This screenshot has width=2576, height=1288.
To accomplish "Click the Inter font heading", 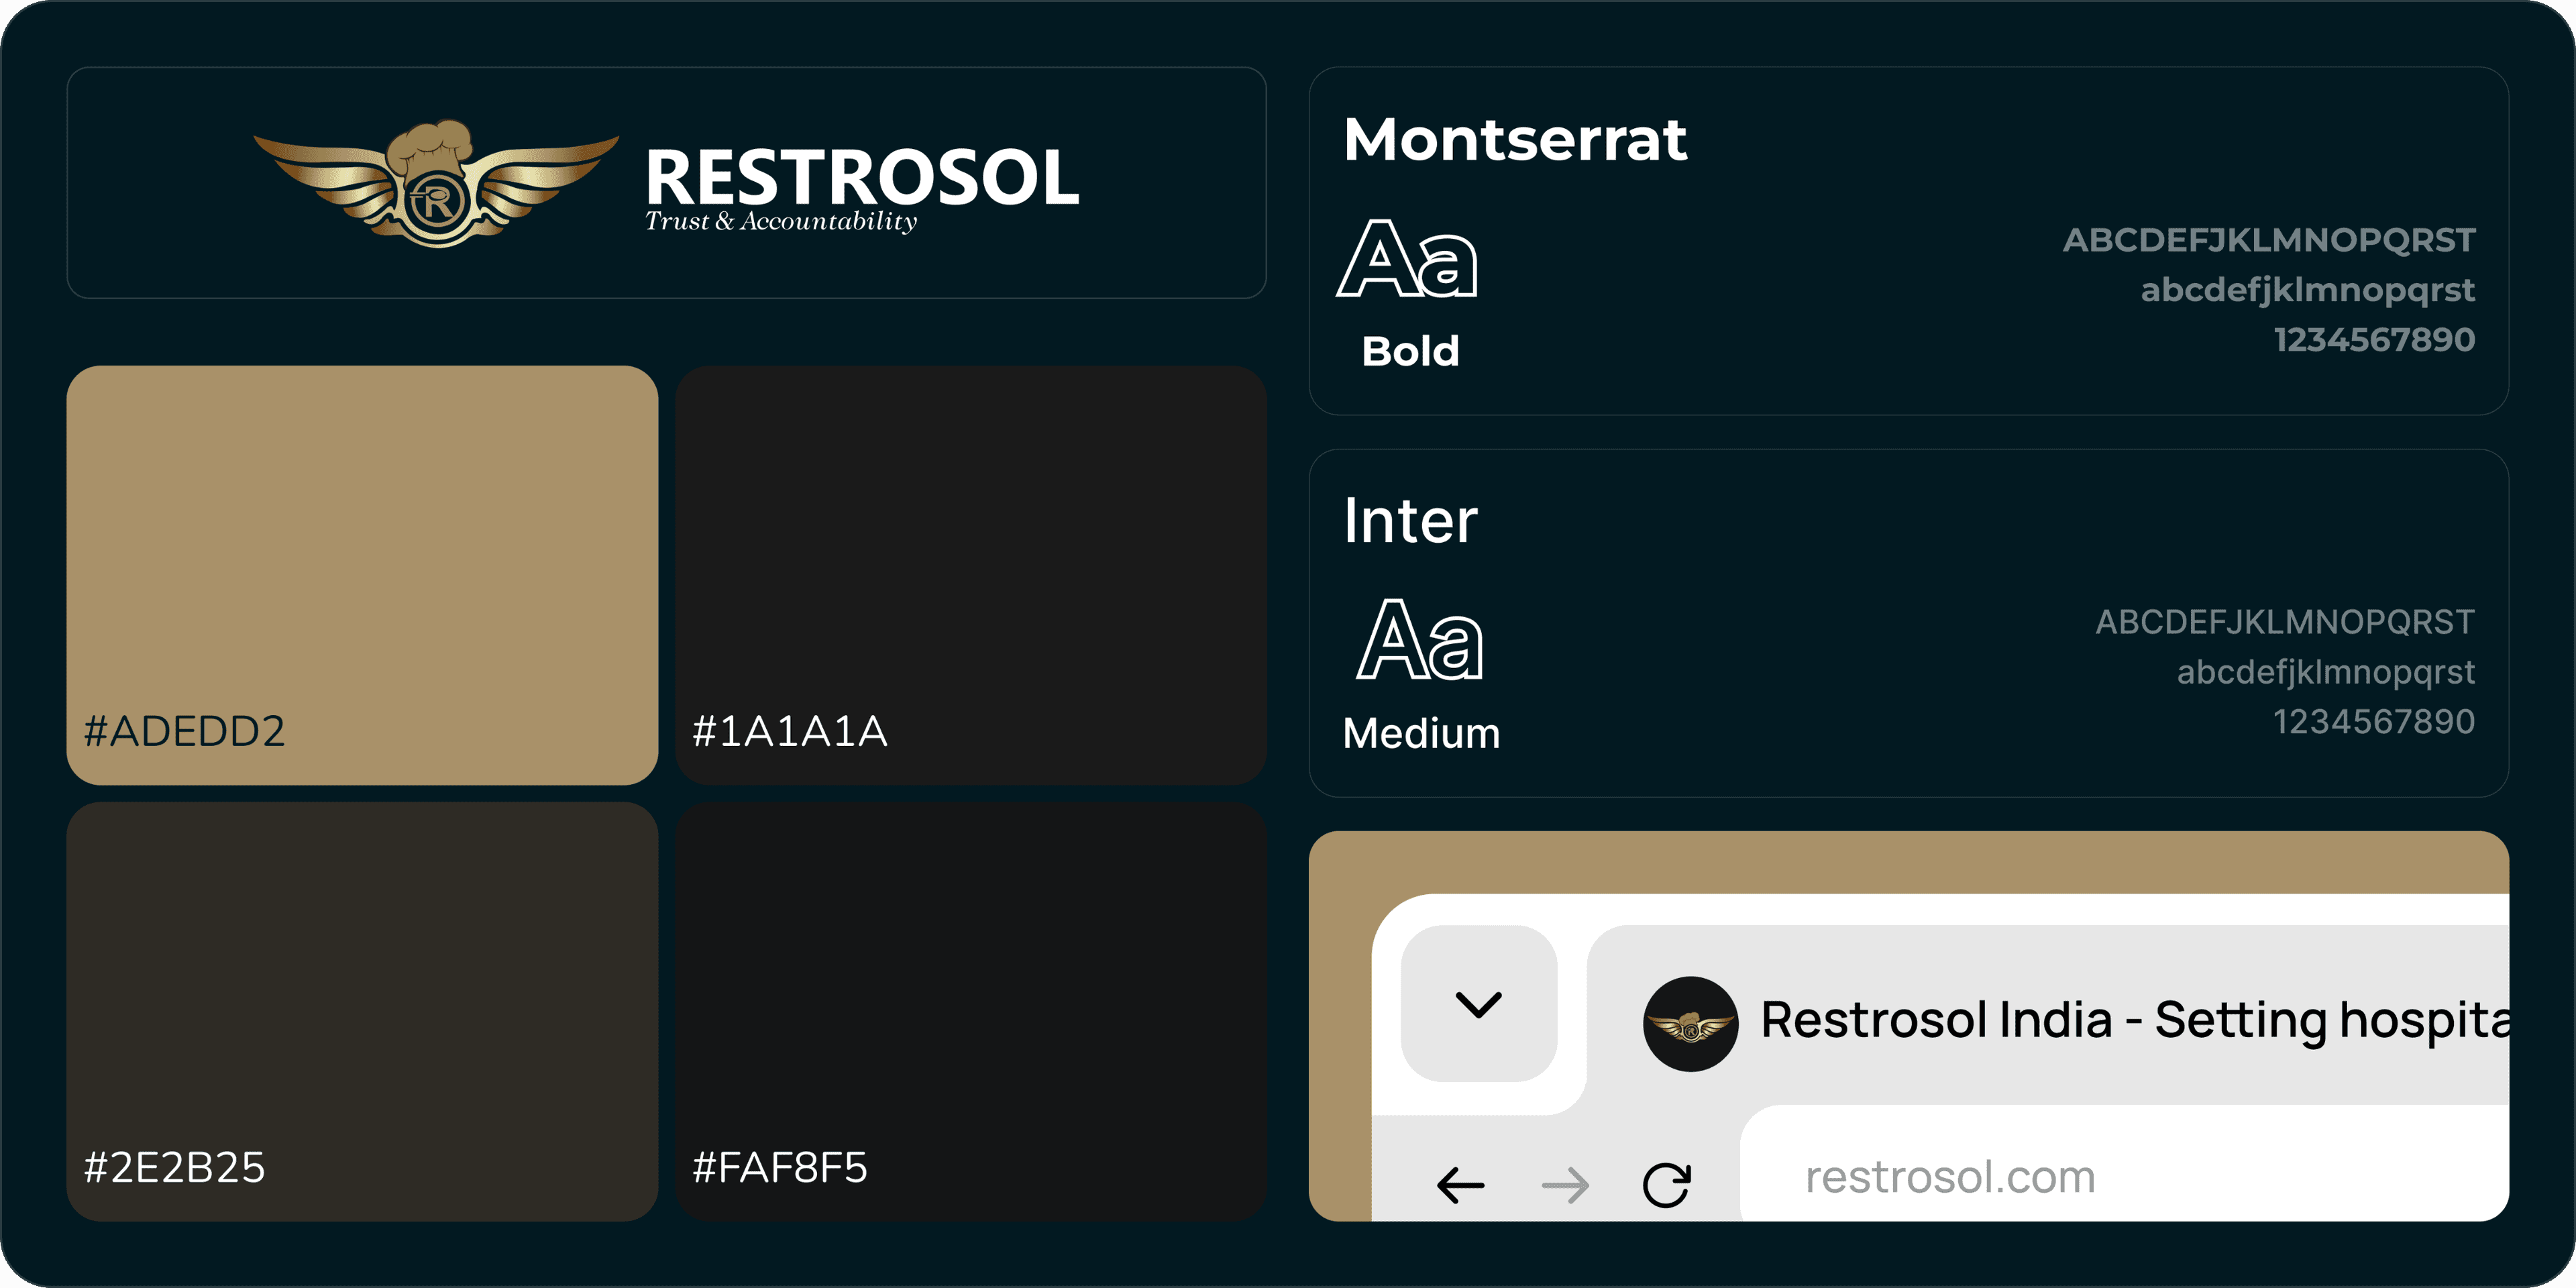I will click(1410, 521).
